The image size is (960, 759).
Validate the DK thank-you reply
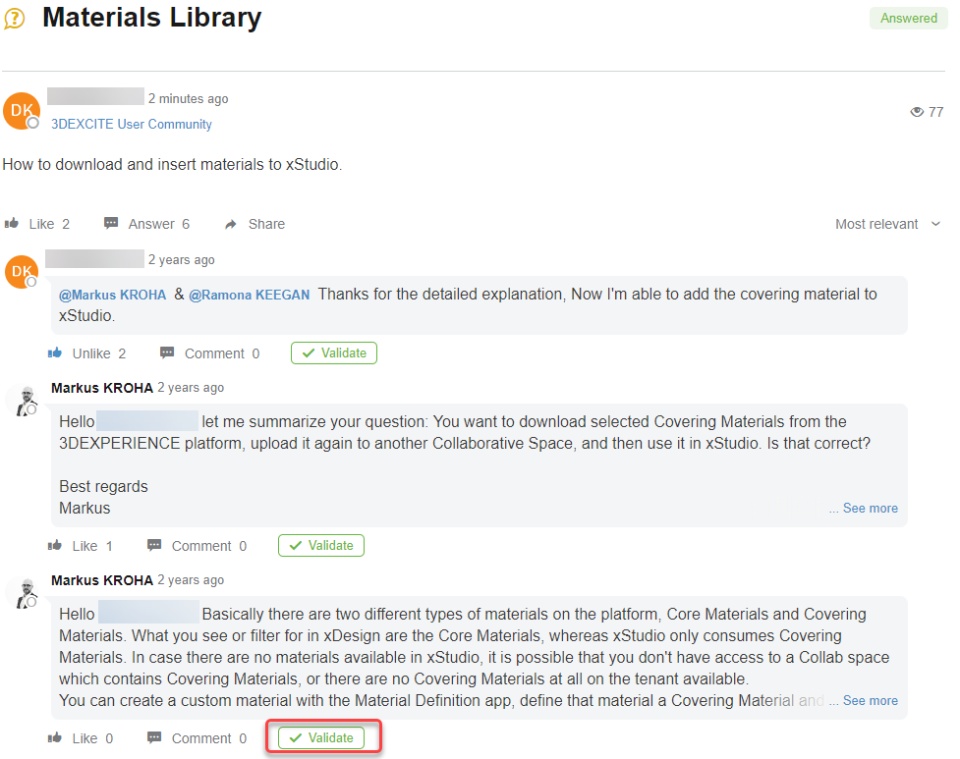(334, 353)
